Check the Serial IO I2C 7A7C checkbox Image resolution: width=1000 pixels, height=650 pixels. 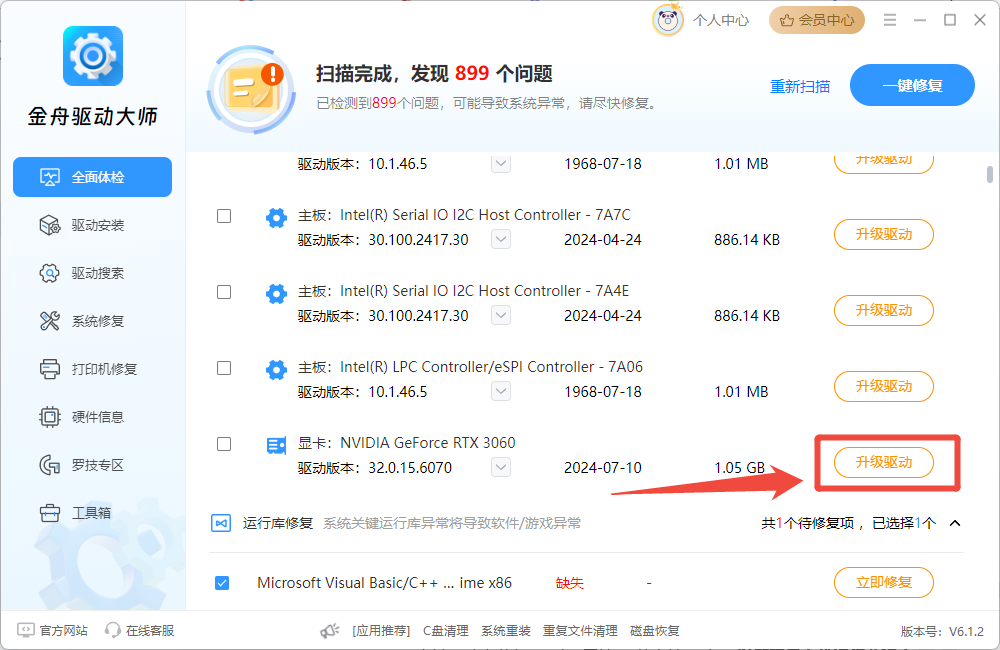coord(224,216)
